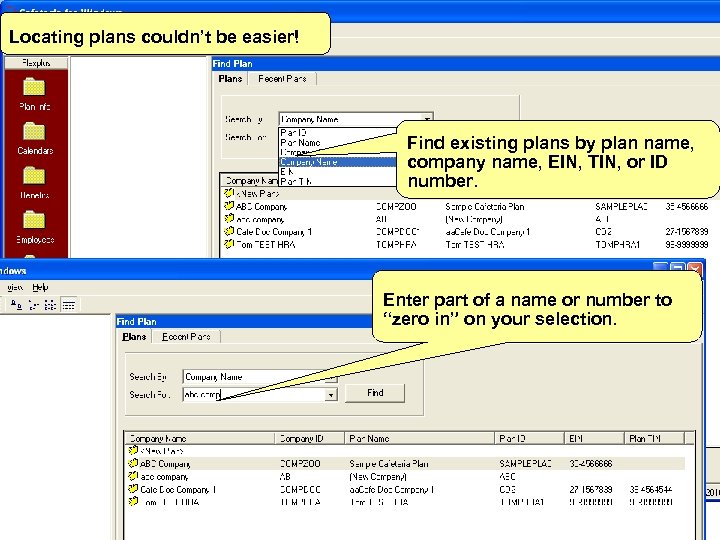Switch to List view in the front window toolbar
The width and height of the screenshot is (720, 540).
(x=51, y=304)
